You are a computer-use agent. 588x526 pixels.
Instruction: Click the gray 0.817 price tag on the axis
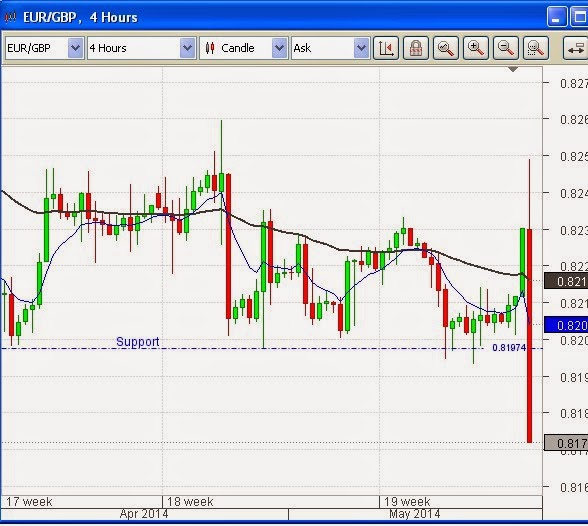click(566, 443)
